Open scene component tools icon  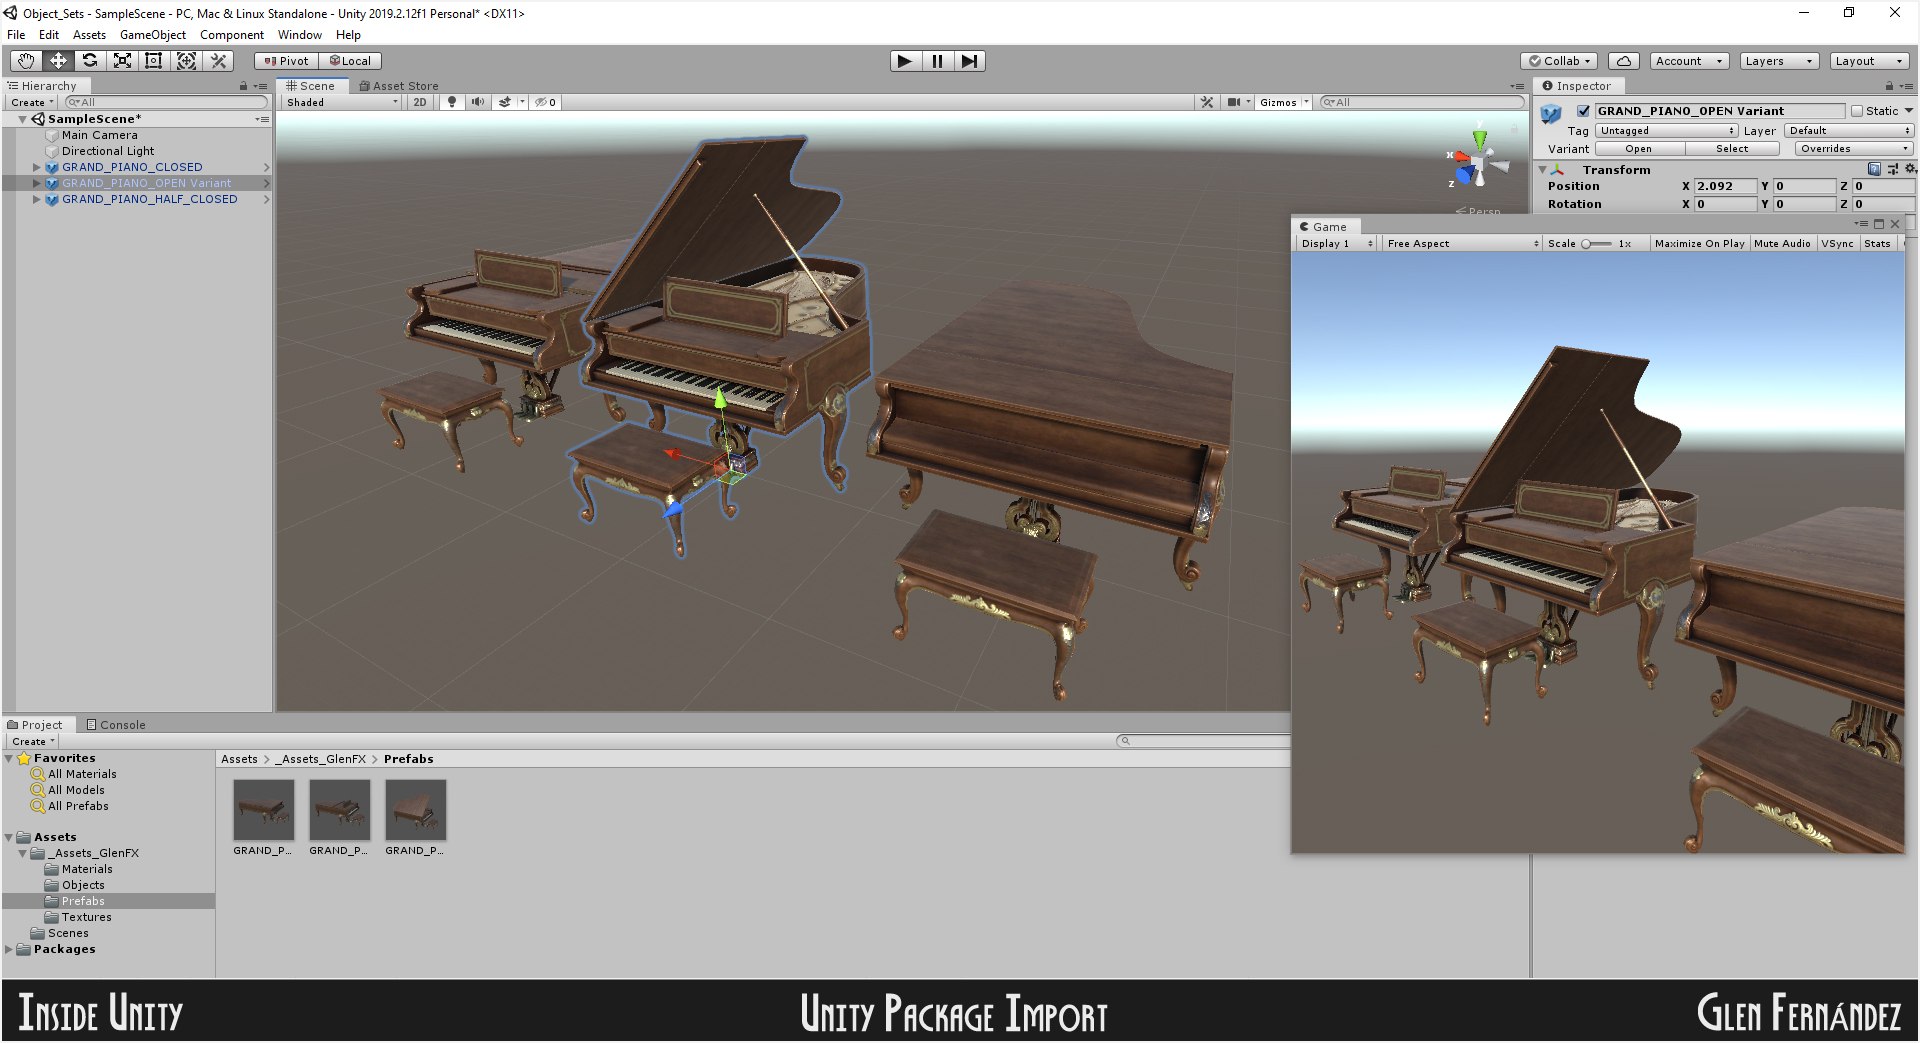pos(1207,102)
